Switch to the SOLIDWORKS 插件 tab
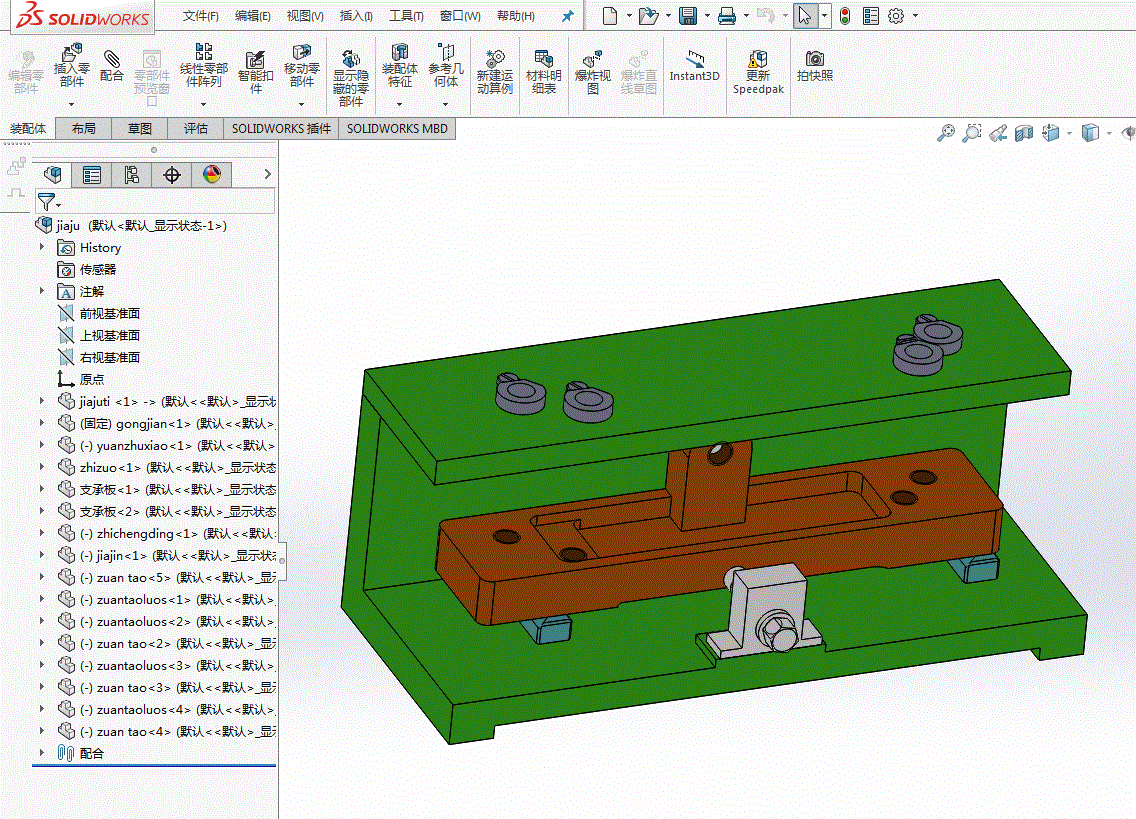 281,128
